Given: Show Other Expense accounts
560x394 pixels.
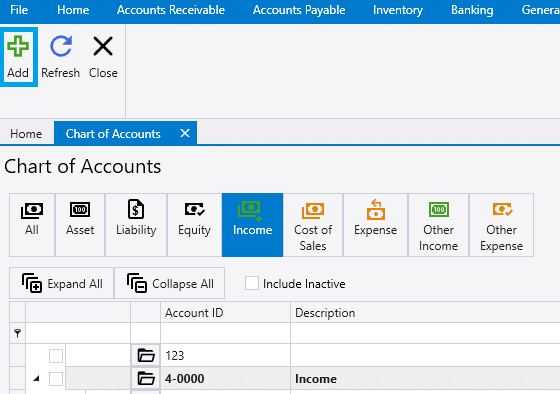Looking at the screenshot, I should (501, 225).
